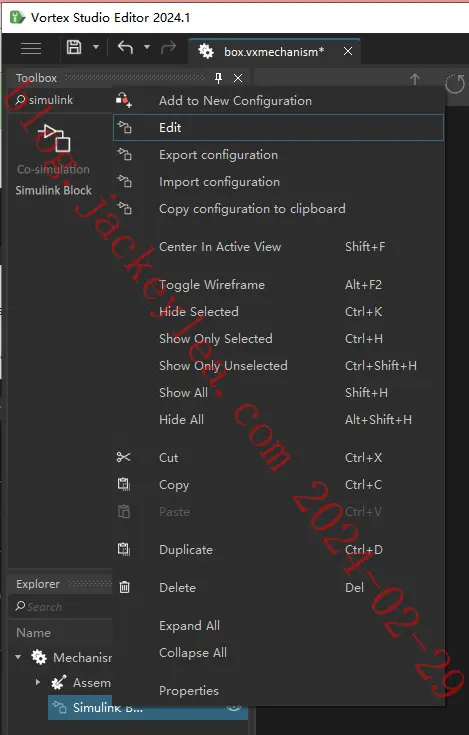Click the Add to New Configuration icon
Screen dimensions: 469x735
124,100
